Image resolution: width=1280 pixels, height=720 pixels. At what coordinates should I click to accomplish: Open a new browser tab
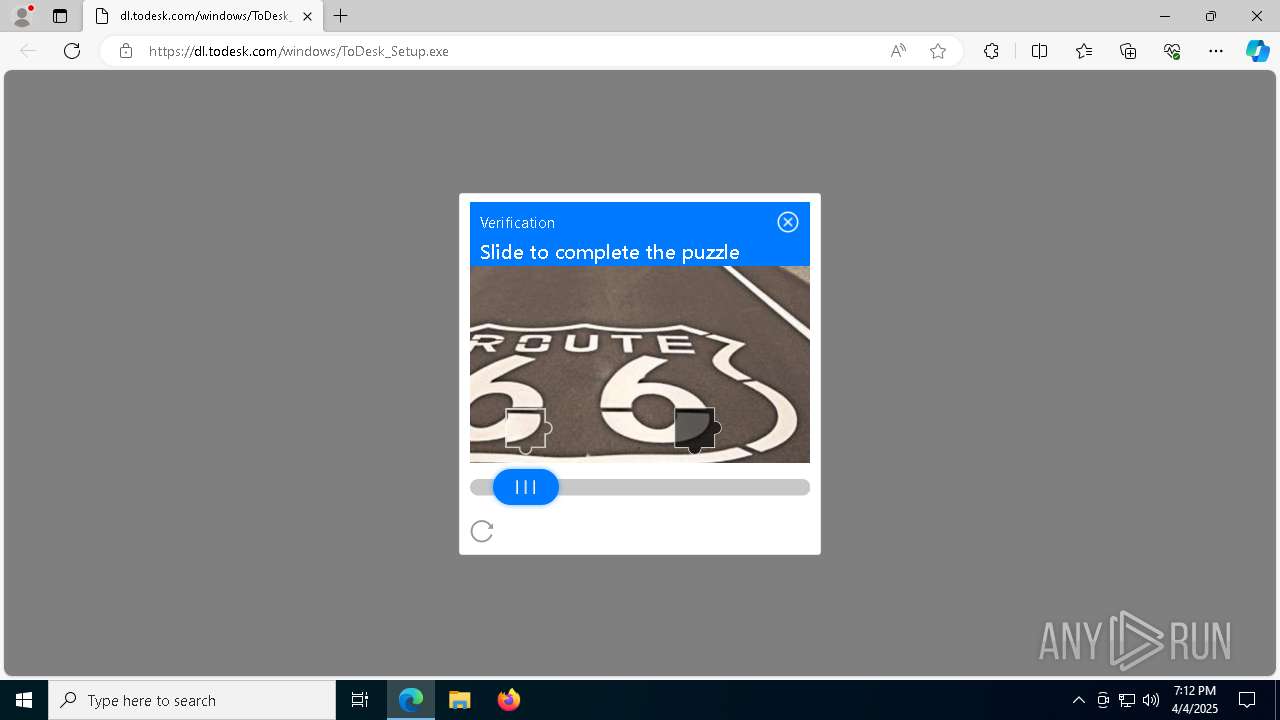tap(341, 16)
